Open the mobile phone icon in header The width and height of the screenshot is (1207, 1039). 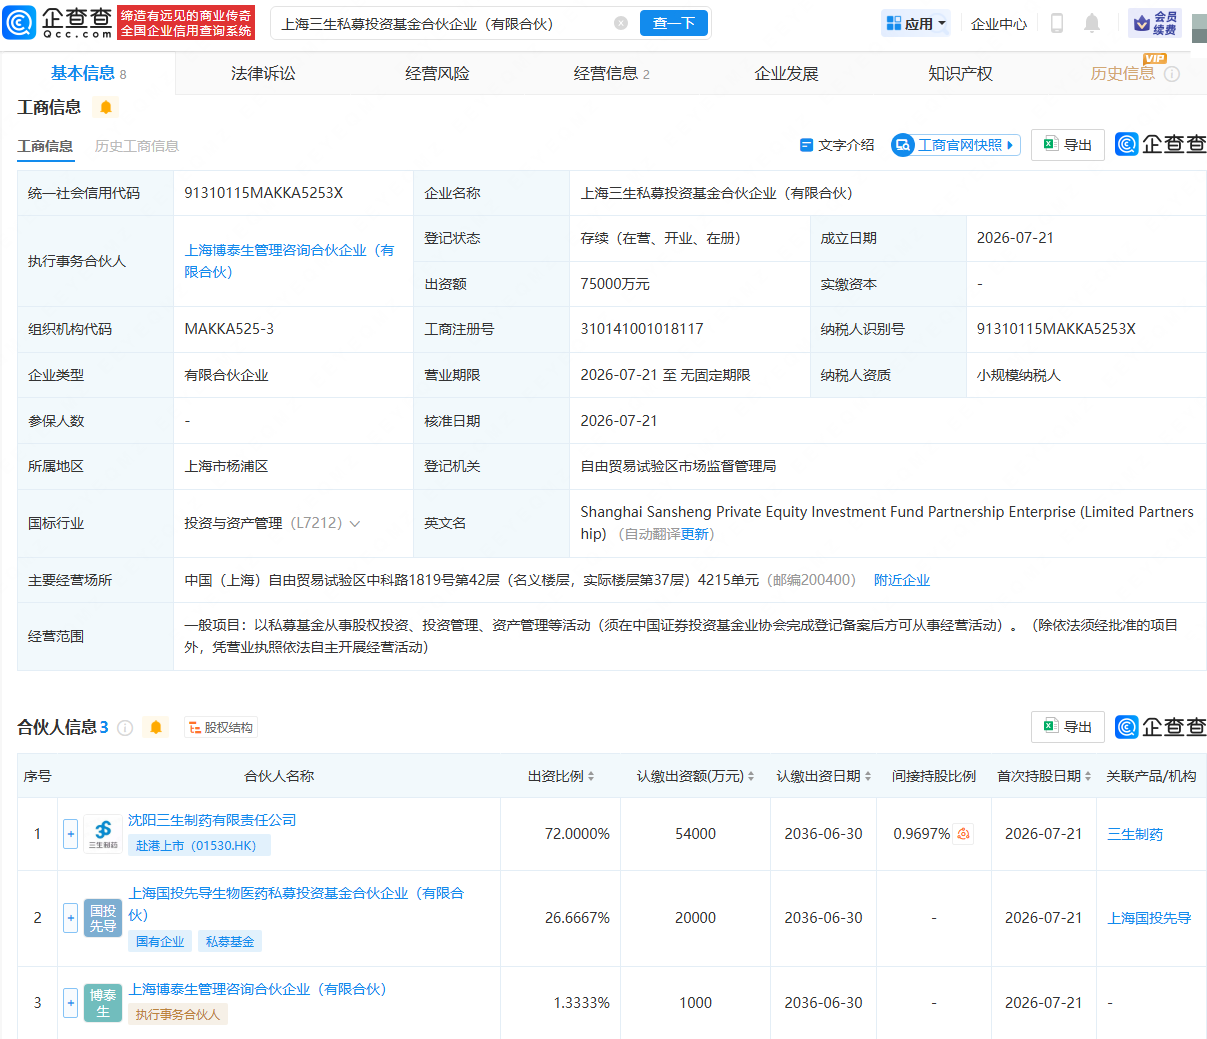coord(1056,23)
